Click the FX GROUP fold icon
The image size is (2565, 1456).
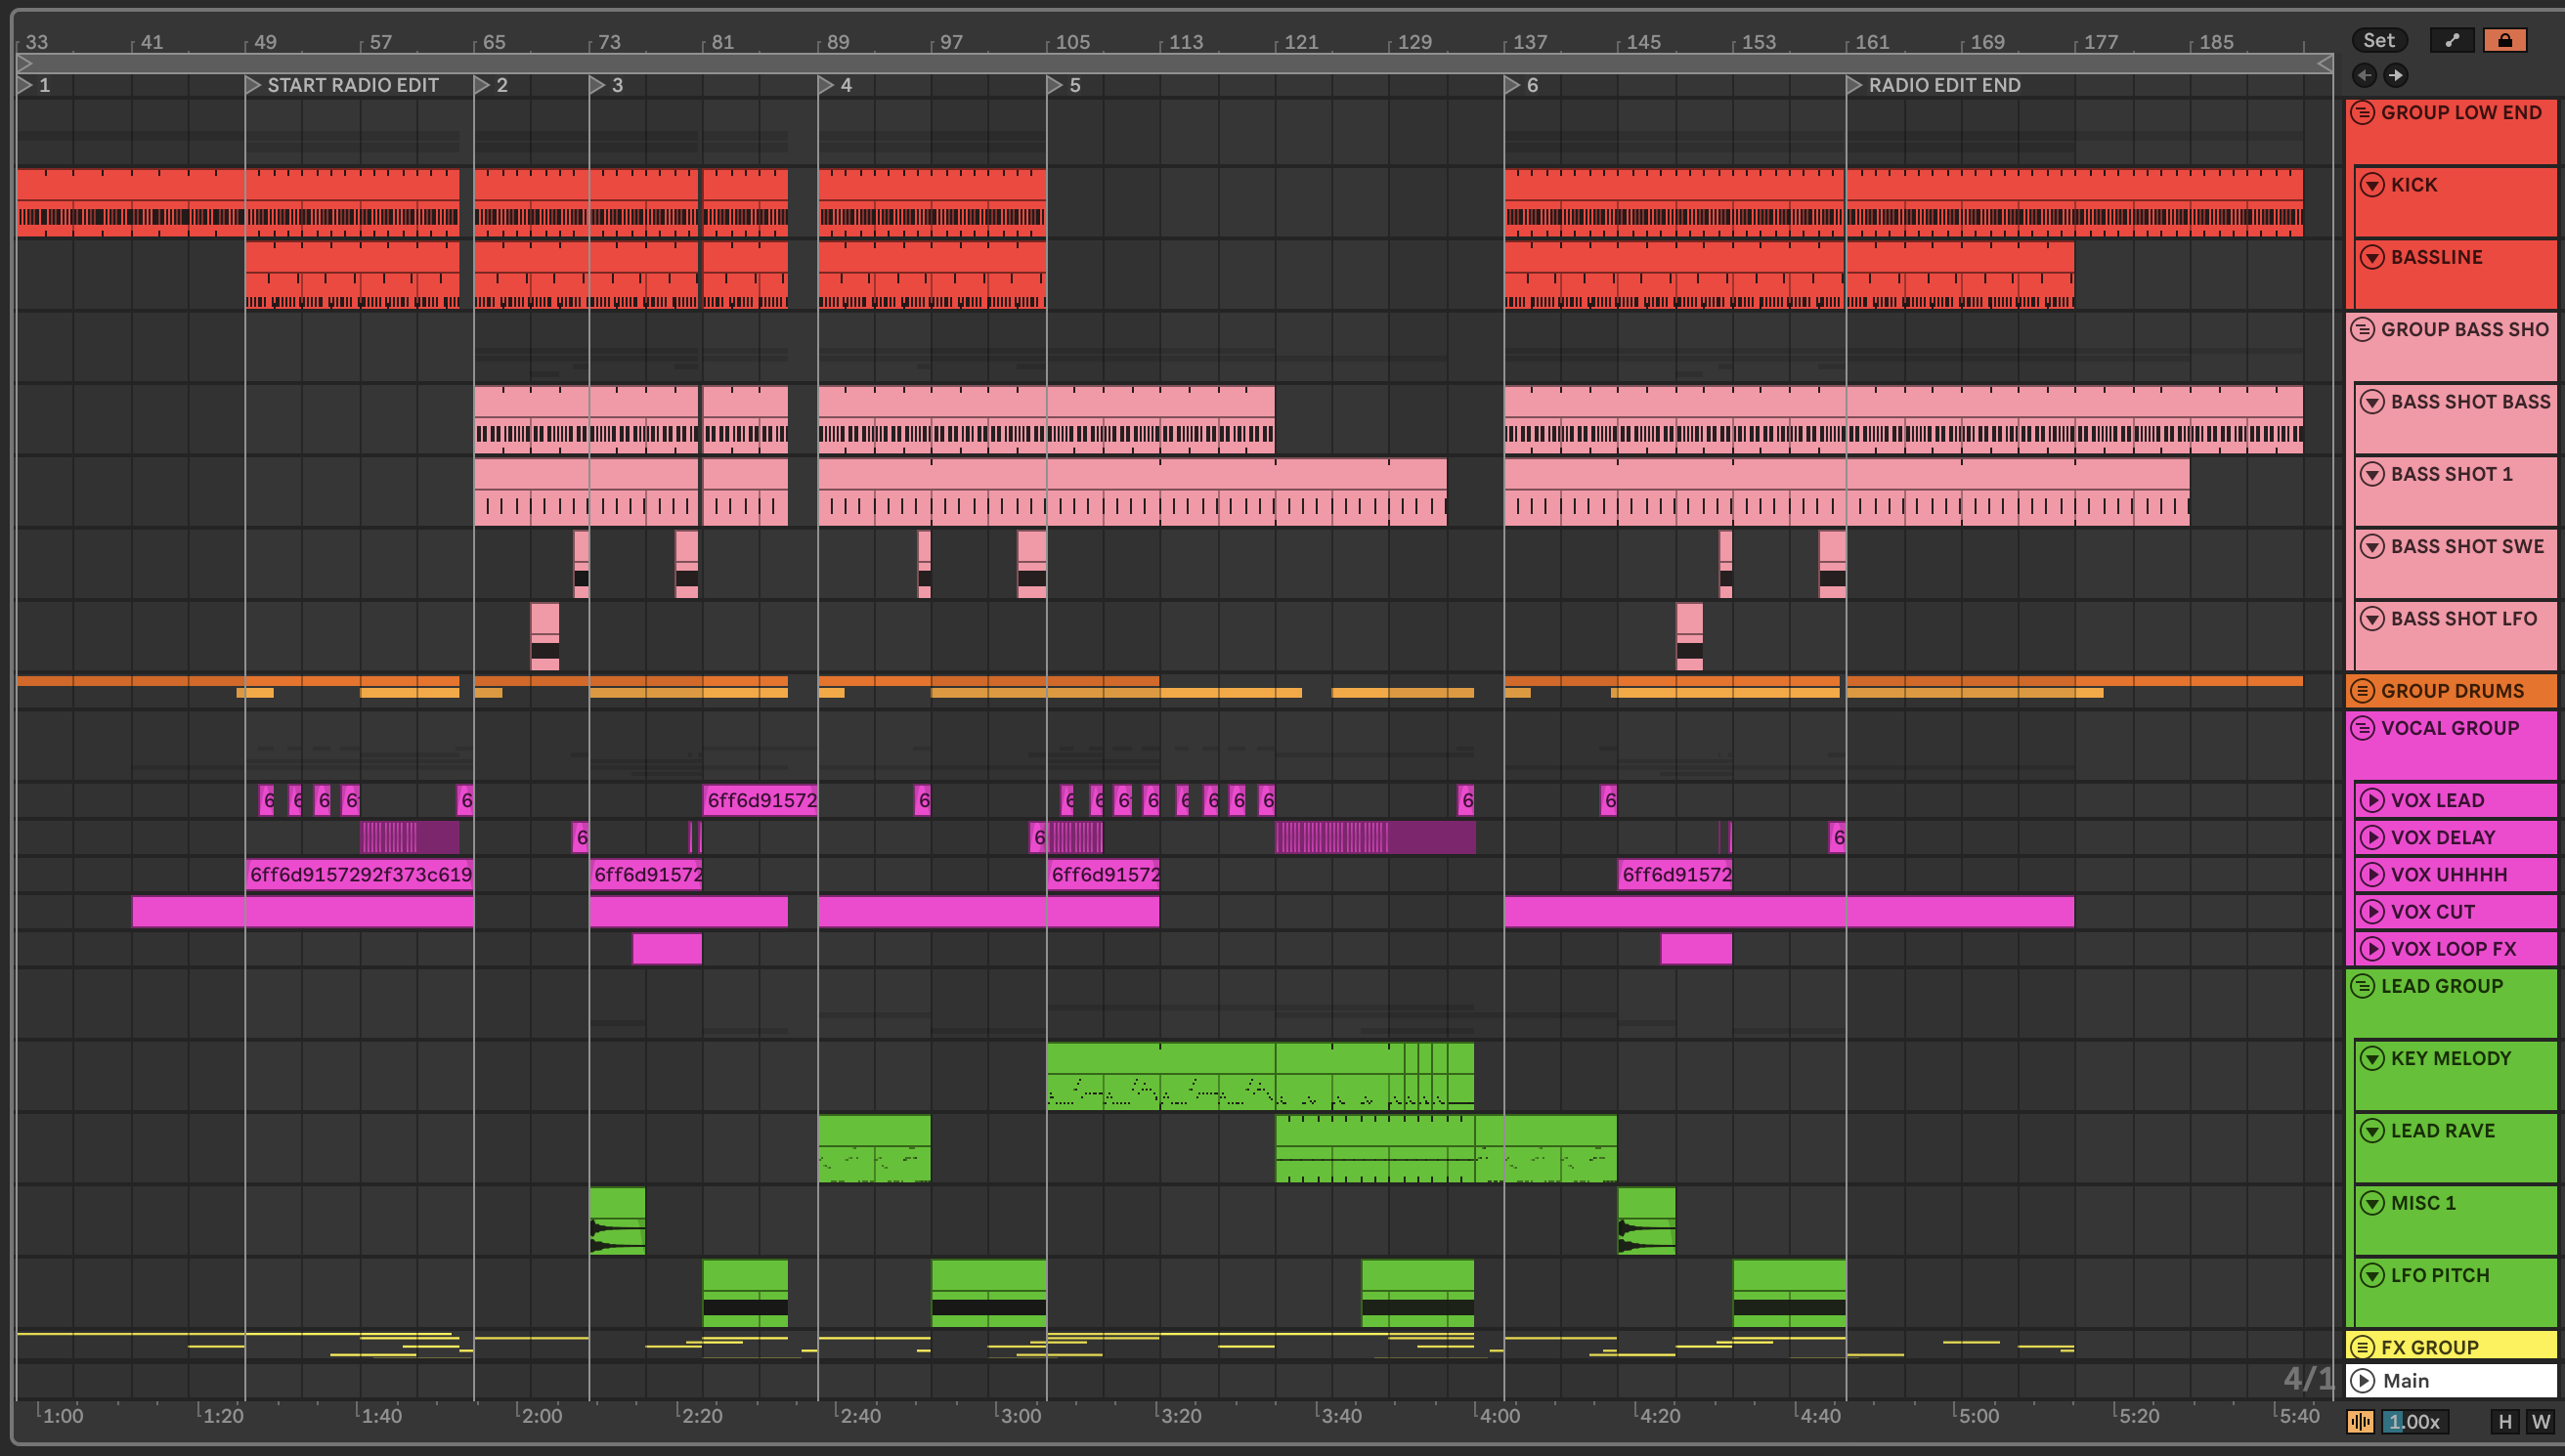(2363, 1347)
